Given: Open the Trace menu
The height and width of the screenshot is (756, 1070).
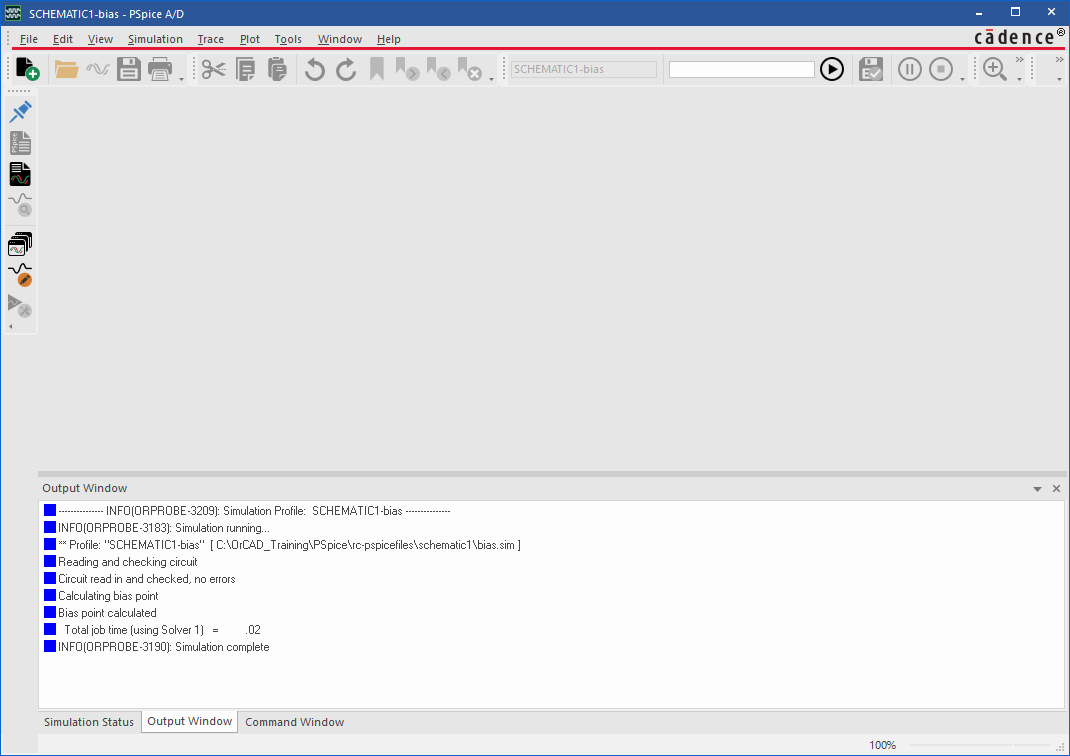Looking at the screenshot, I should coord(211,39).
